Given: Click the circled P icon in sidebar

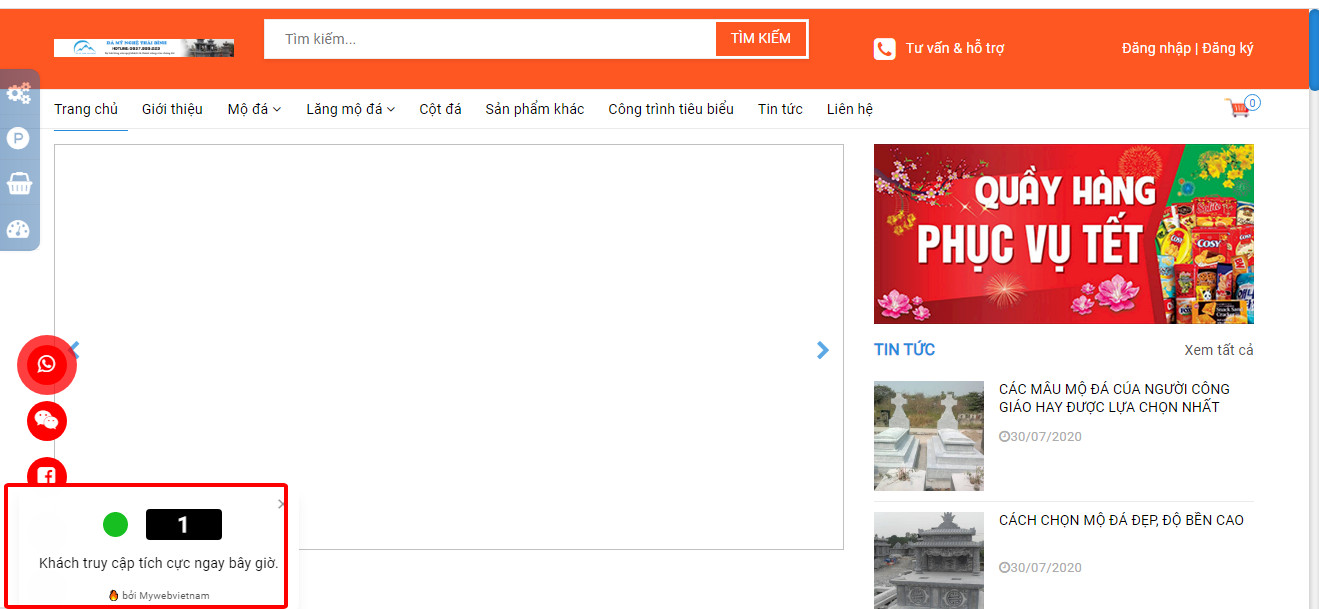Looking at the screenshot, I should 18,139.
